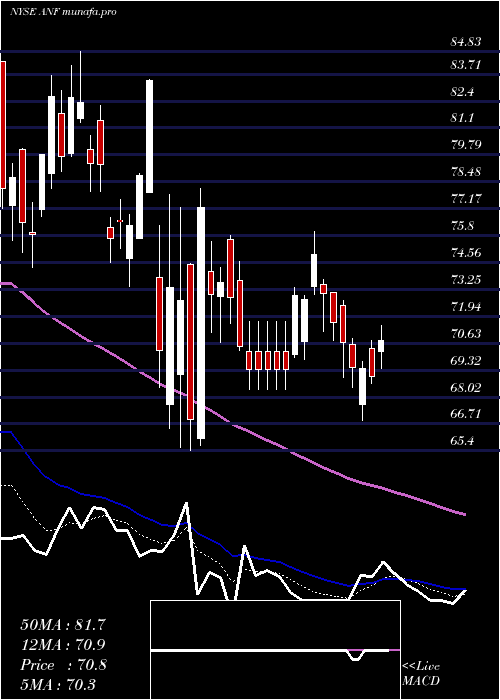Select the 82.4 price axis label
Image resolution: width=500 pixels, height=700 pixels.
pos(462,92)
